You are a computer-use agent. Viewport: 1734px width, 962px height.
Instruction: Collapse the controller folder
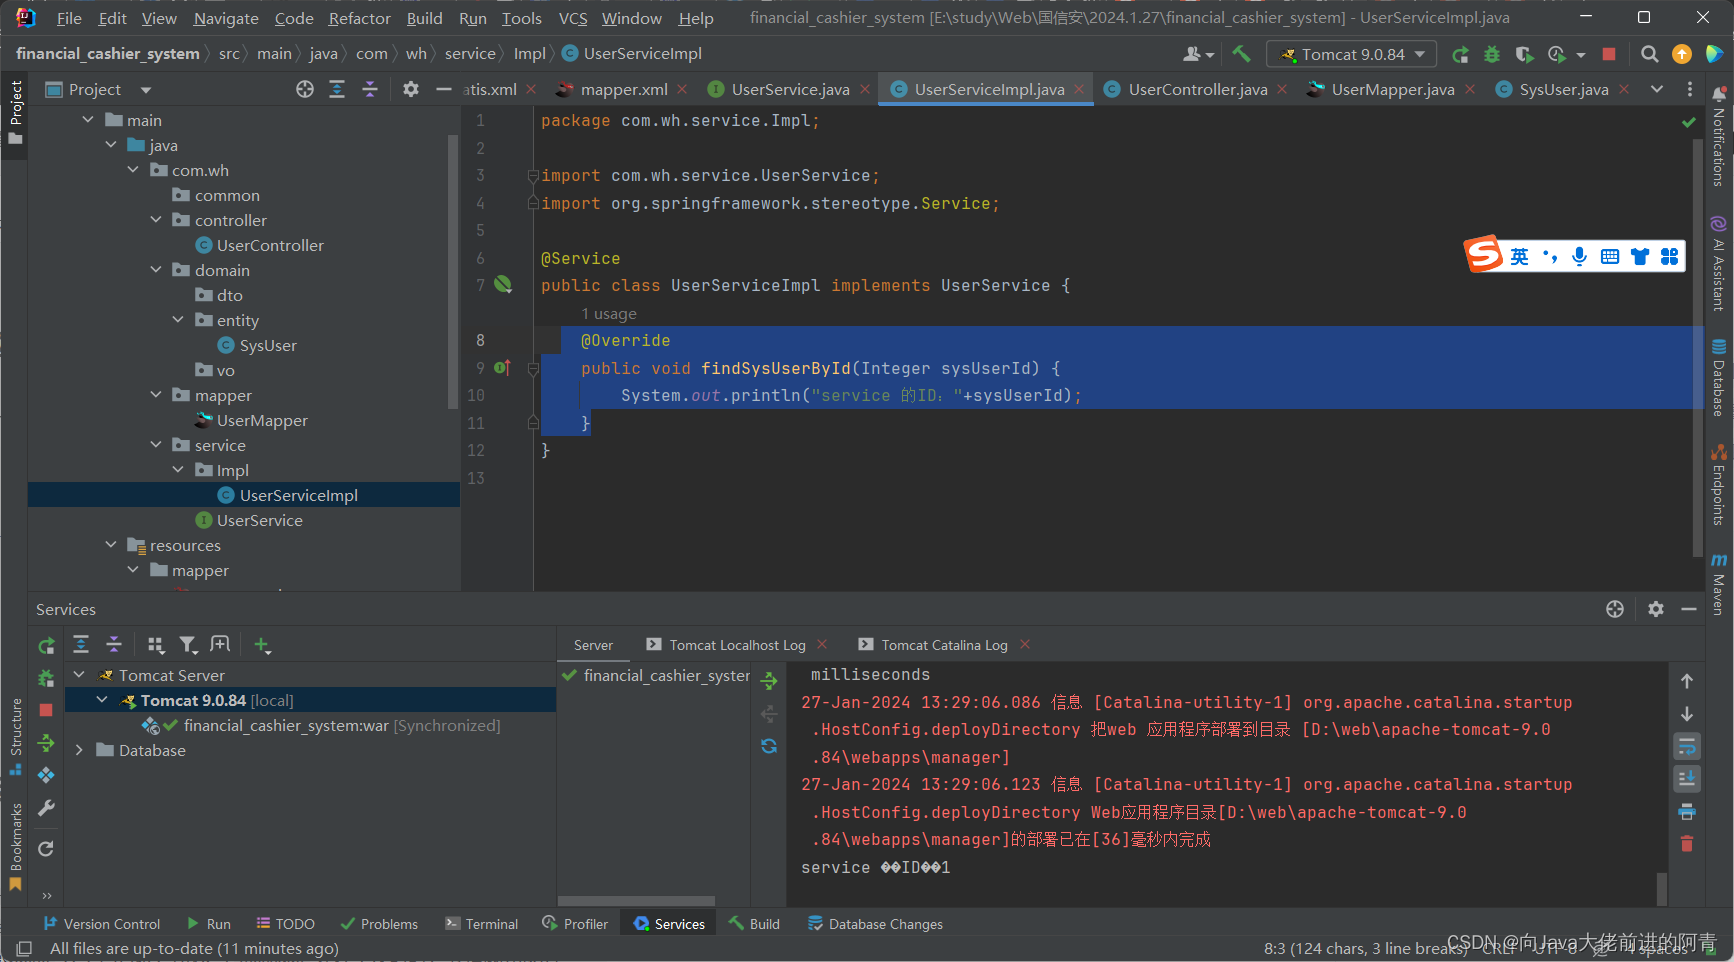(x=156, y=220)
